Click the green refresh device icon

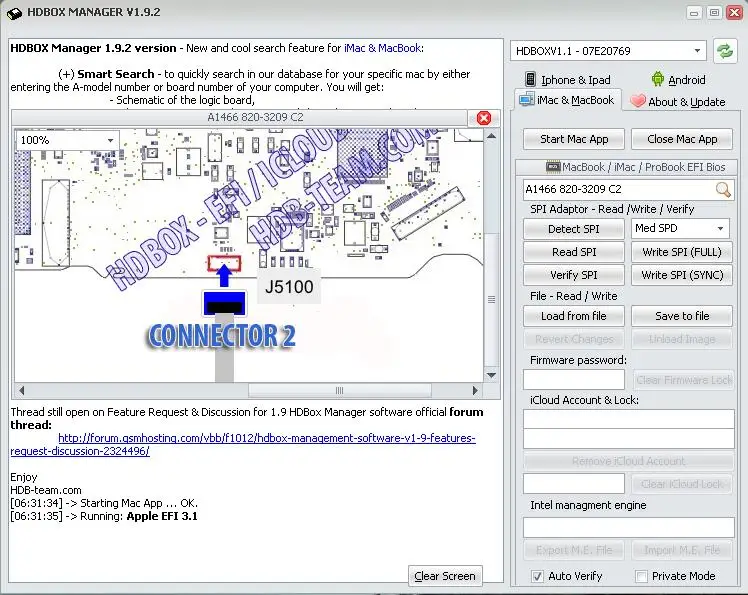(x=725, y=51)
